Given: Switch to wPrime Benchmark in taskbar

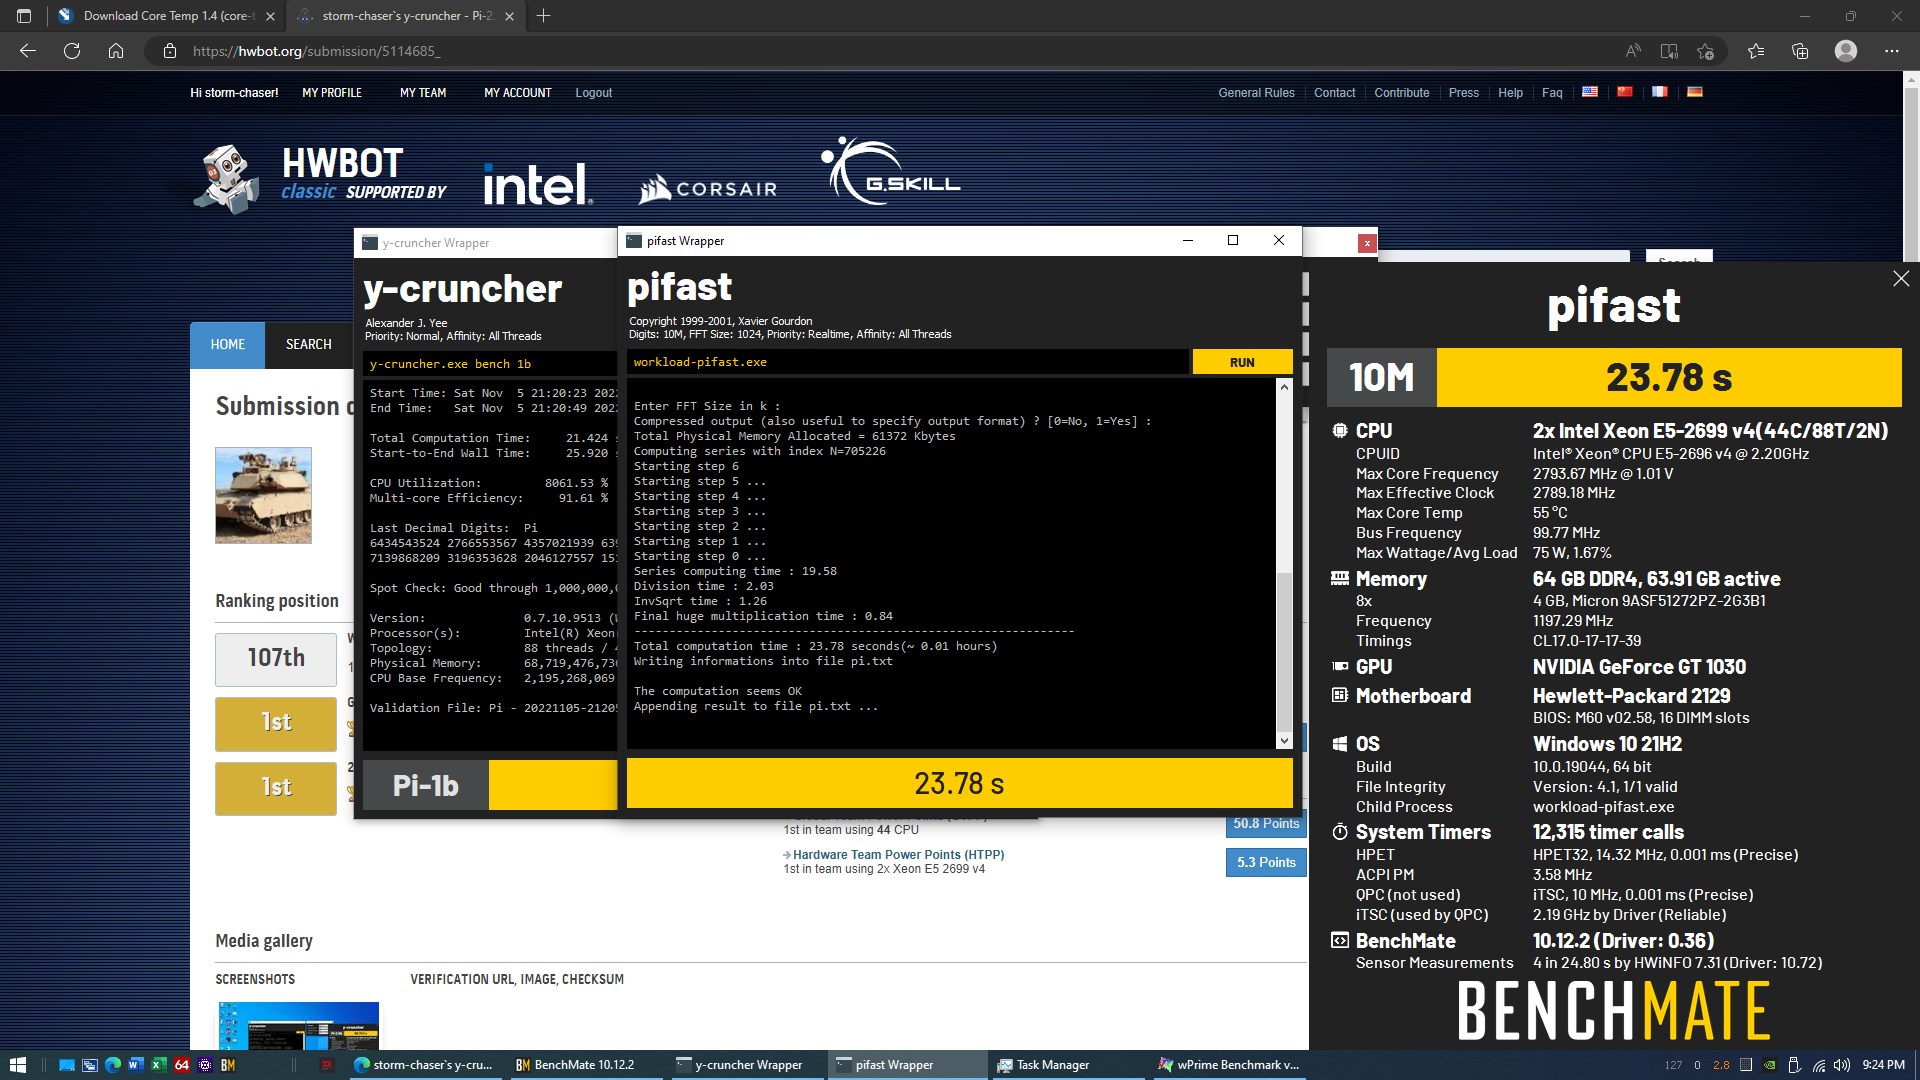Looking at the screenshot, I should pyautogui.click(x=1228, y=1065).
